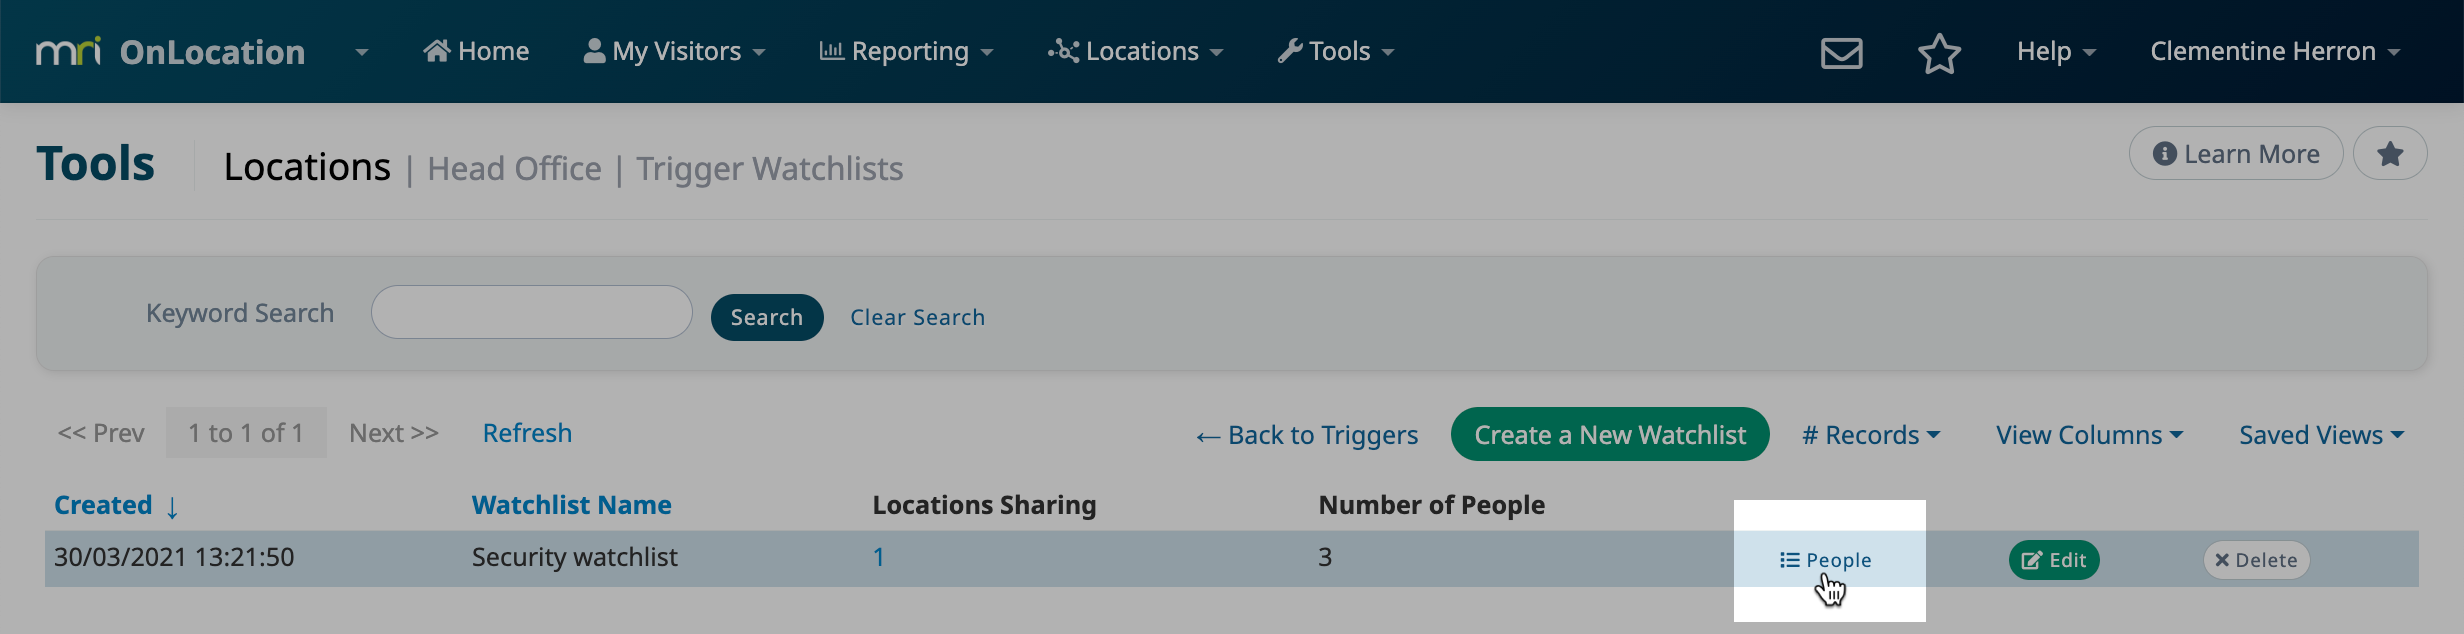This screenshot has width=2464, height=634.
Task: Click Clear Search link
Action: pyautogui.click(x=917, y=317)
